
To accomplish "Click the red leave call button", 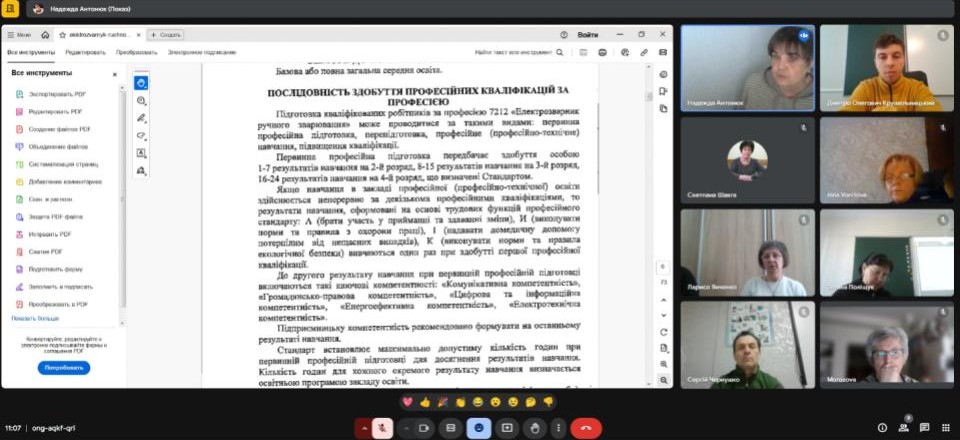I will pyautogui.click(x=586, y=427).
